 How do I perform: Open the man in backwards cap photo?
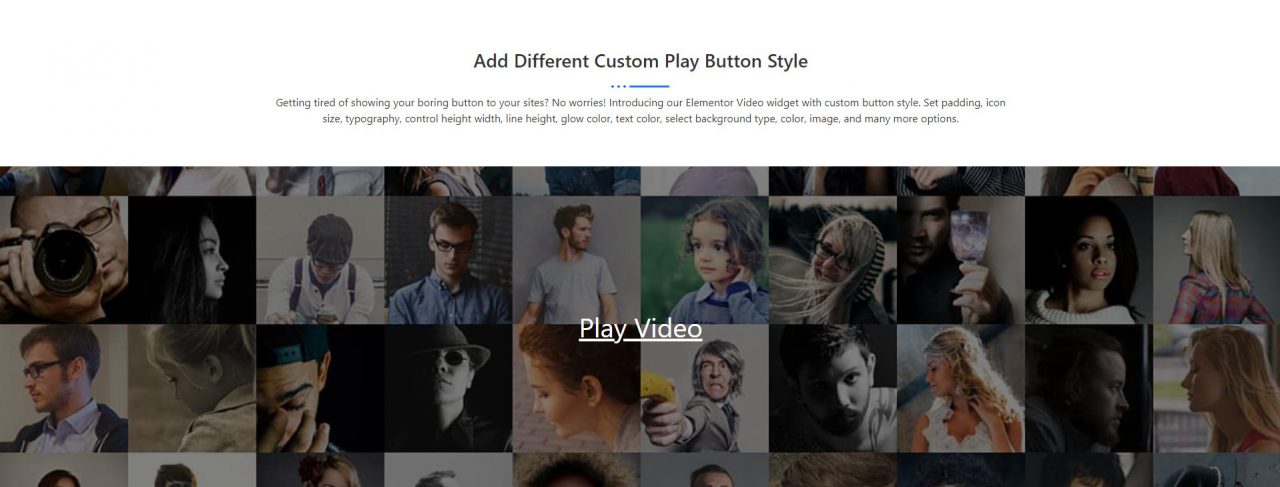[320, 388]
